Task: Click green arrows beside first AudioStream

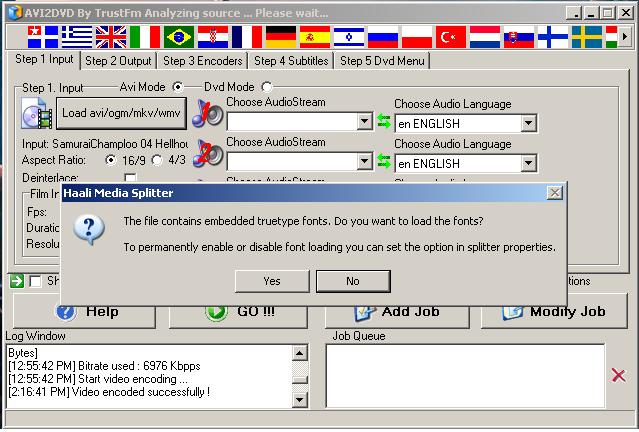Action: pyautogui.click(x=384, y=121)
